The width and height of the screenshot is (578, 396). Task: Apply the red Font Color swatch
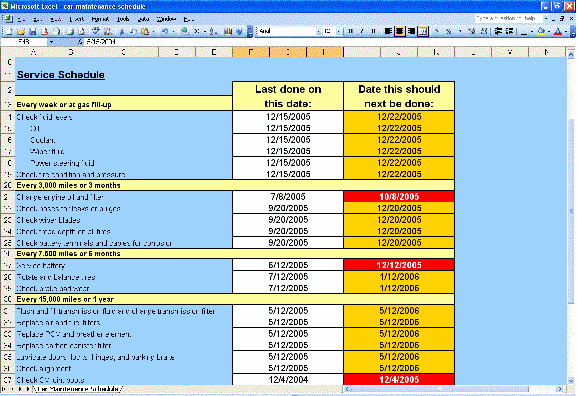click(558, 31)
